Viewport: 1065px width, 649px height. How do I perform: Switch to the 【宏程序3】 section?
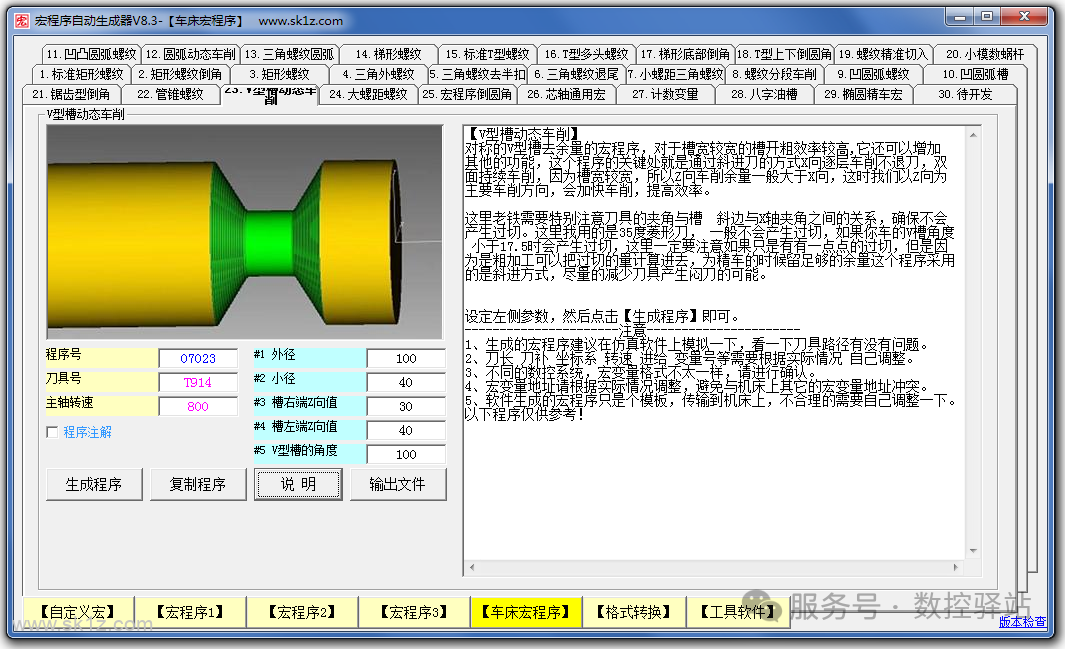coord(414,612)
